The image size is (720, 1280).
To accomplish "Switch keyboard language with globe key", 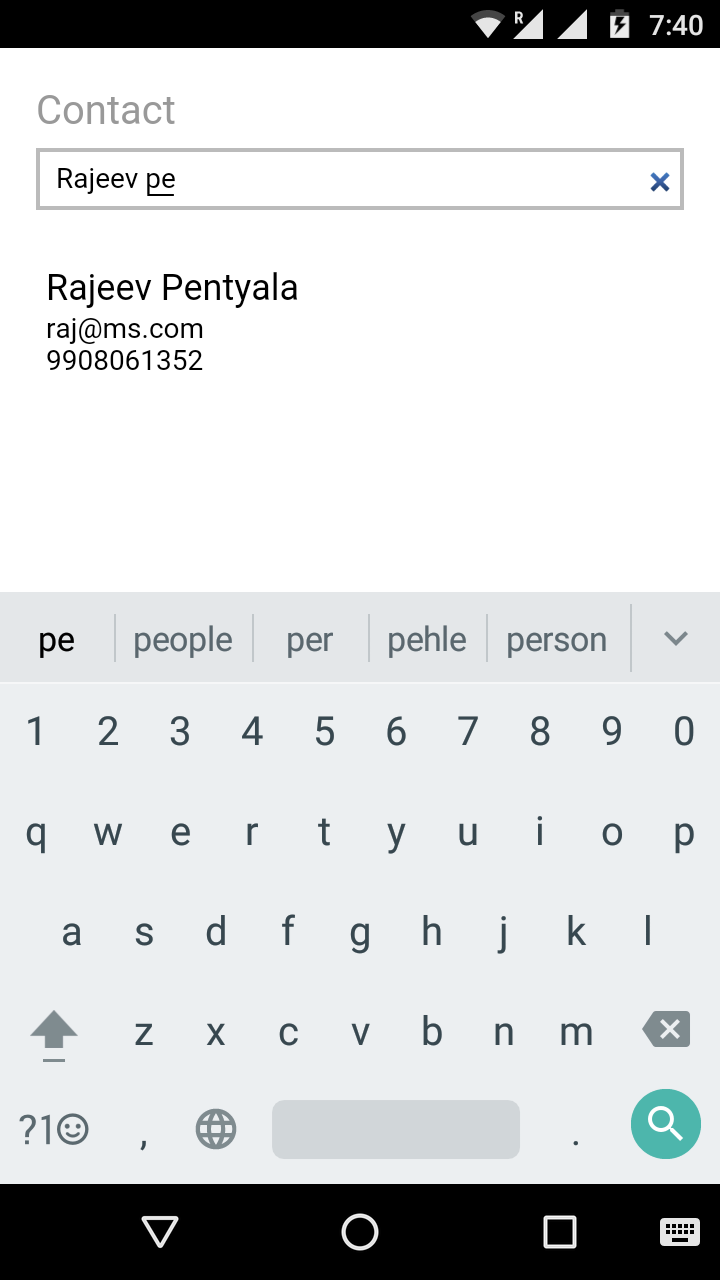I will [x=216, y=1130].
